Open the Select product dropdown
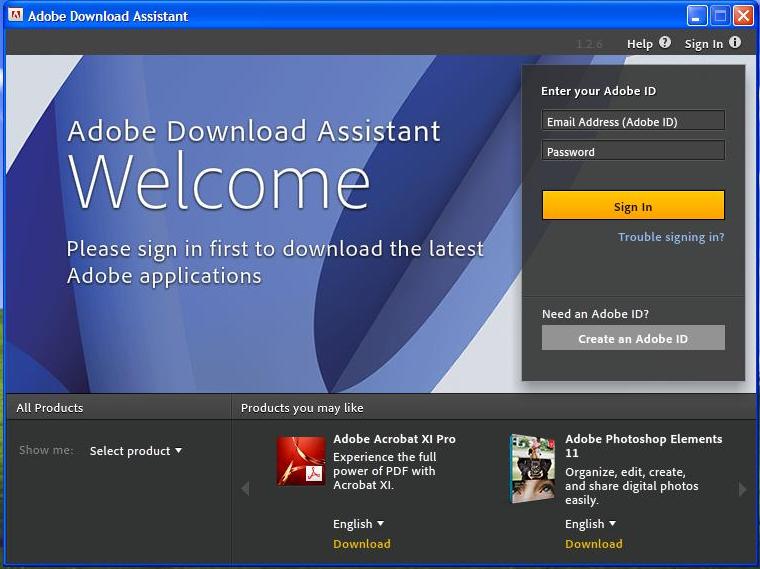Viewport: 760px width, 569px height. pyautogui.click(x=136, y=451)
